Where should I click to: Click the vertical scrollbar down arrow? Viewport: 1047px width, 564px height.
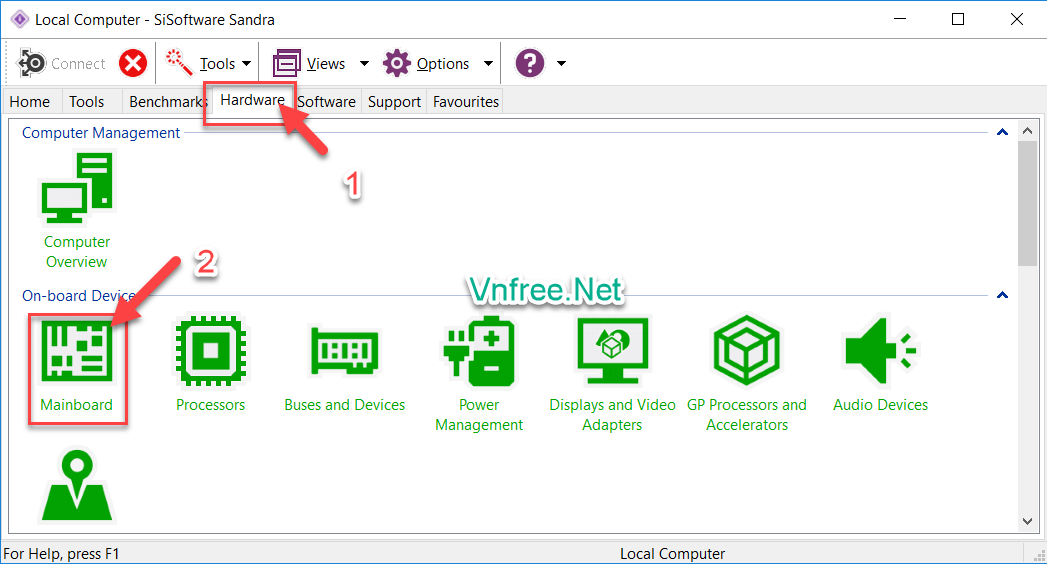[x=1027, y=521]
